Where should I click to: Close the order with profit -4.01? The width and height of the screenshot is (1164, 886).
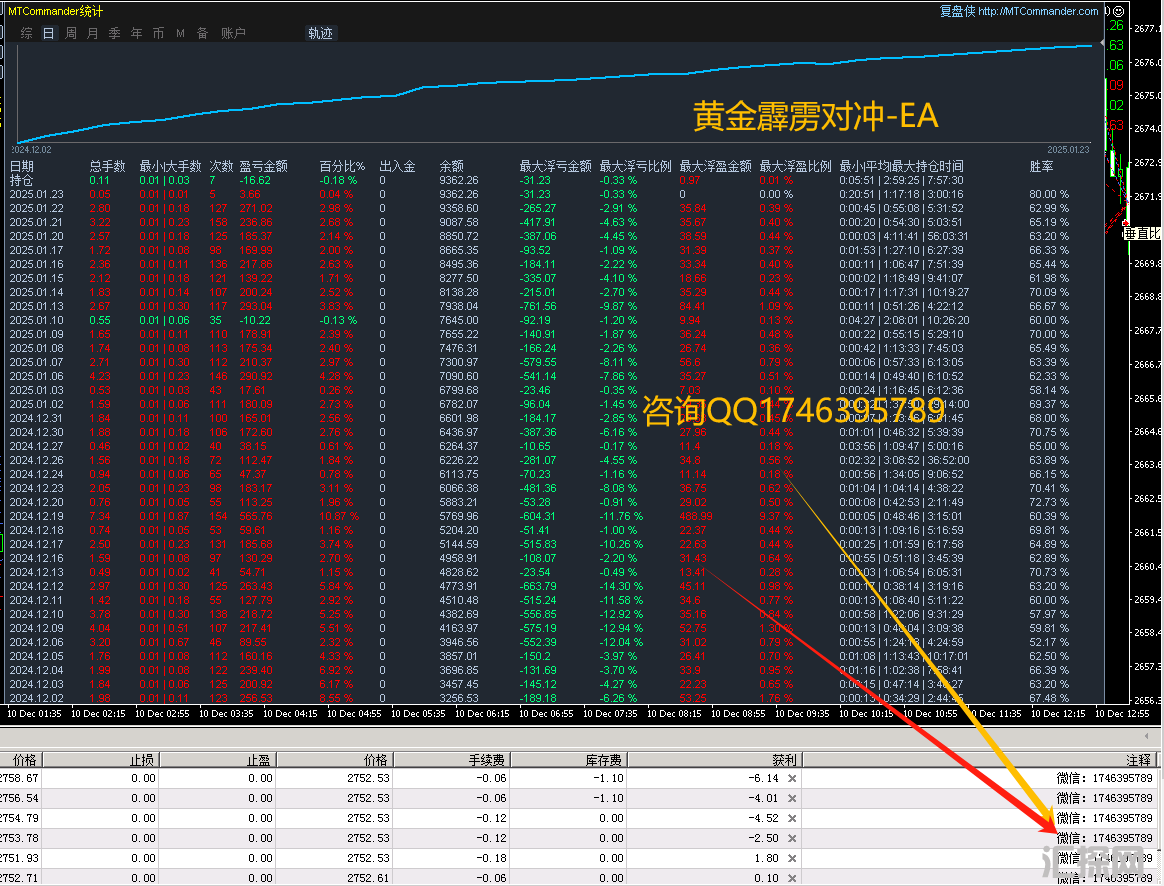pyautogui.click(x=792, y=798)
